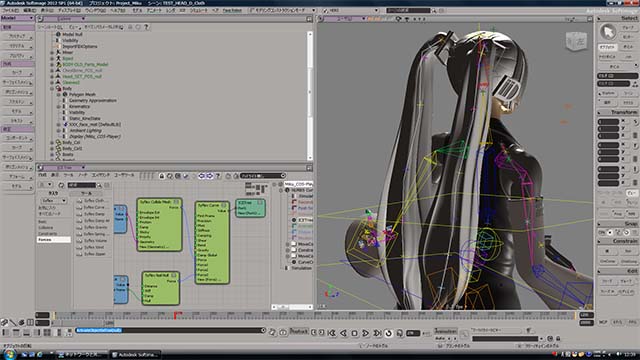Open the Face Robot menu
Viewport: 640px width, 360px height.
(232, 10)
